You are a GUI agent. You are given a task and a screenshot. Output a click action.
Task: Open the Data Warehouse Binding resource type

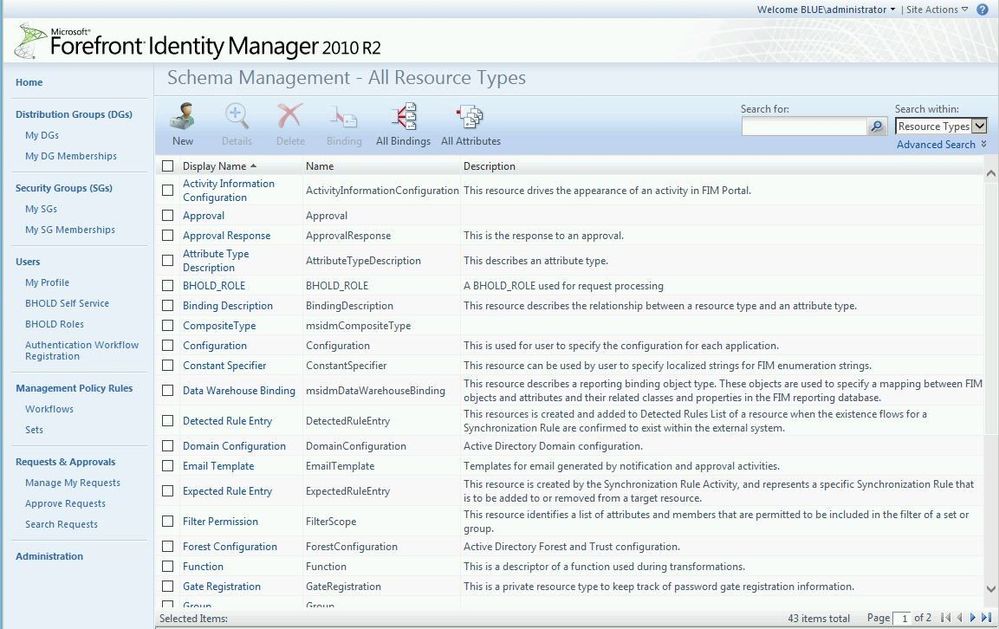pos(239,390)
